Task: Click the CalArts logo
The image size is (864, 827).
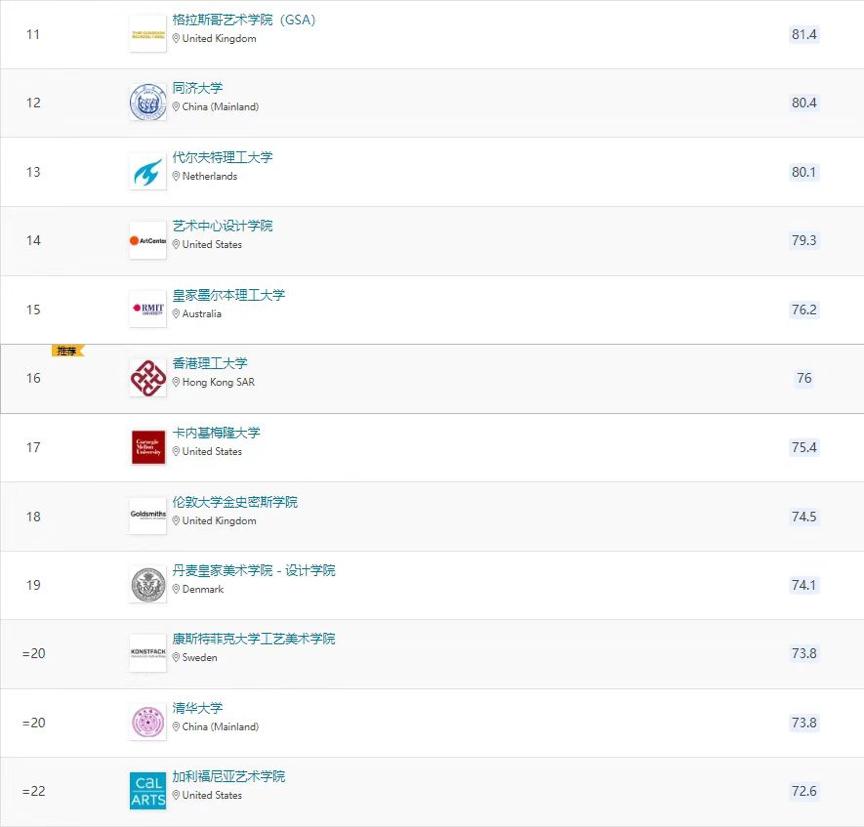Action: point(148,791)
